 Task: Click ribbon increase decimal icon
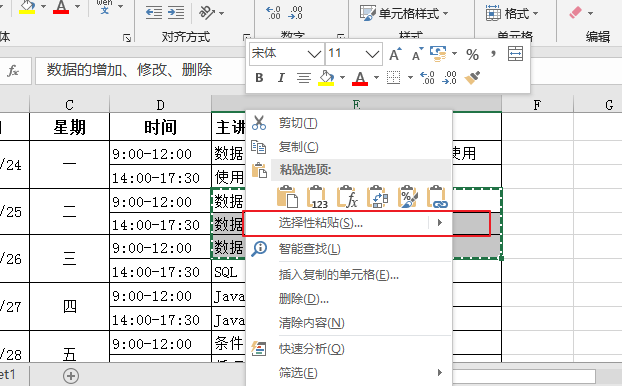[273, 13]
